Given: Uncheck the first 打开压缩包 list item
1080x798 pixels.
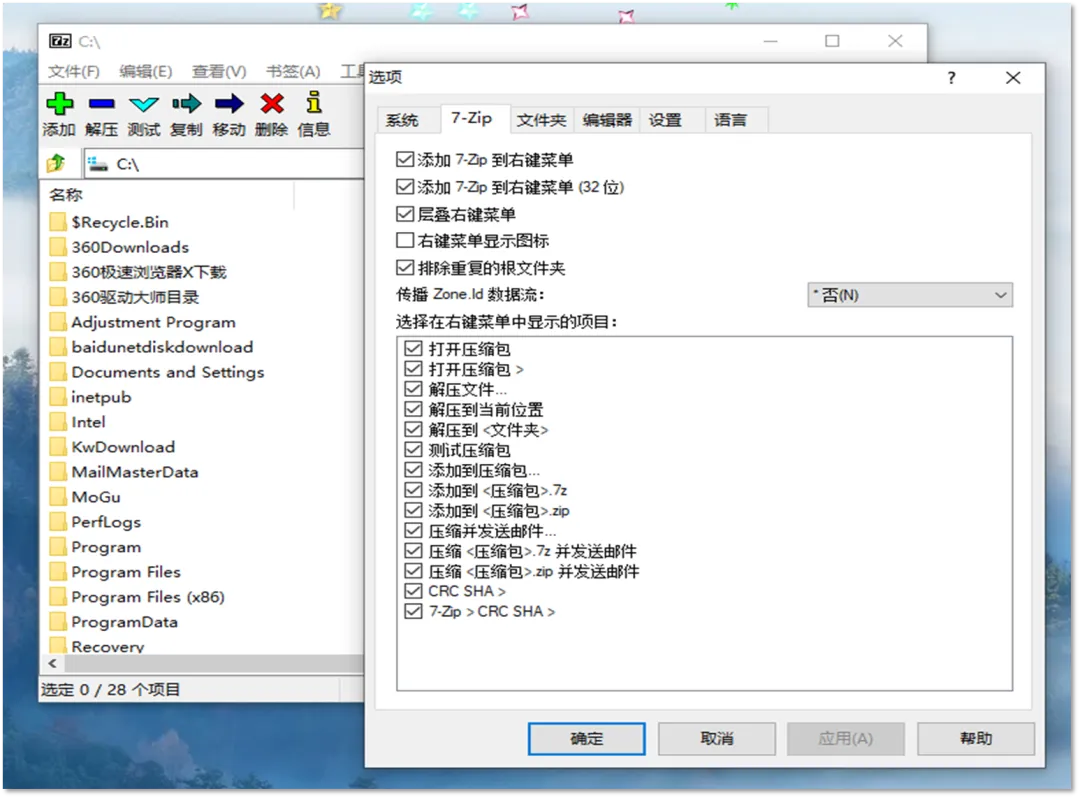Looking at the screenshot, I should click(413, 348).
